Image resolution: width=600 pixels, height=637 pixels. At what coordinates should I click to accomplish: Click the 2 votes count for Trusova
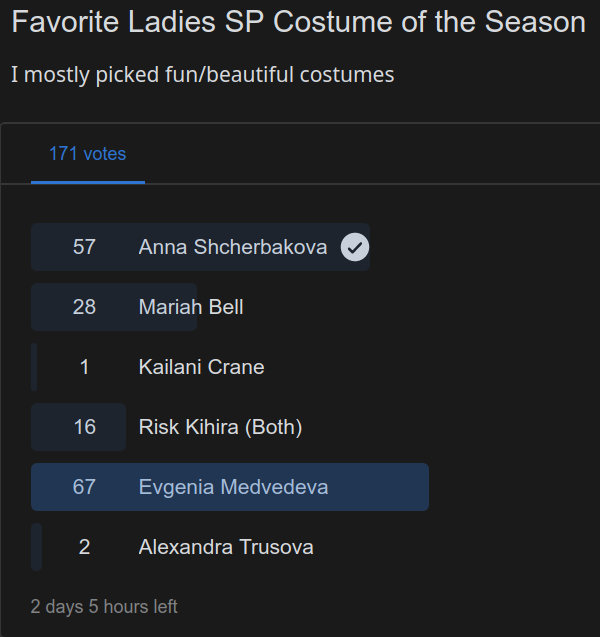coord(84,547)
